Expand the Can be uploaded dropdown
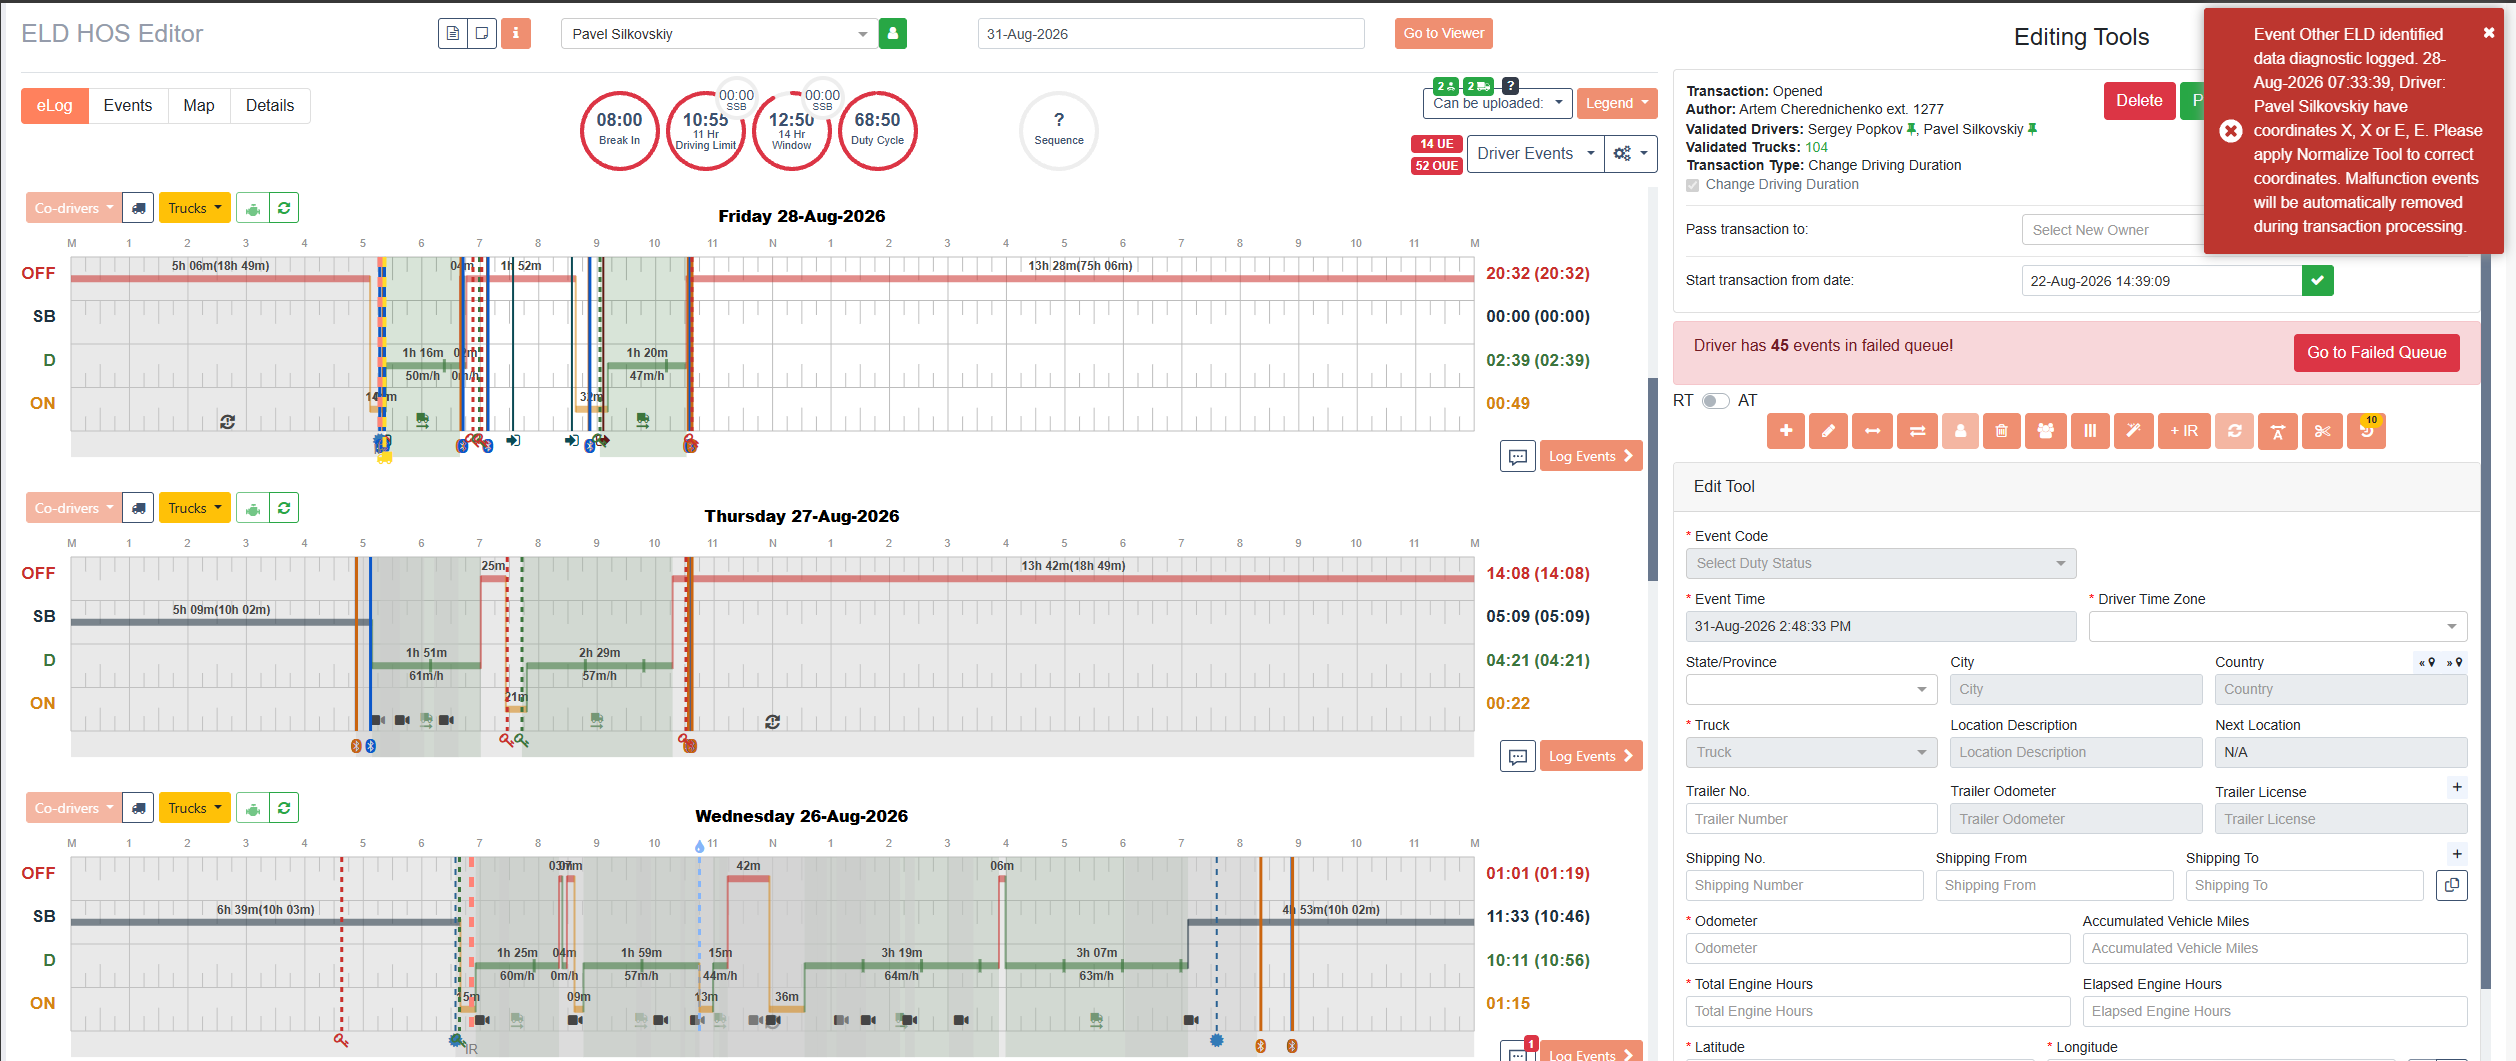The width and height of the screenshot is (2516, 1061). tap(1497, 103)
